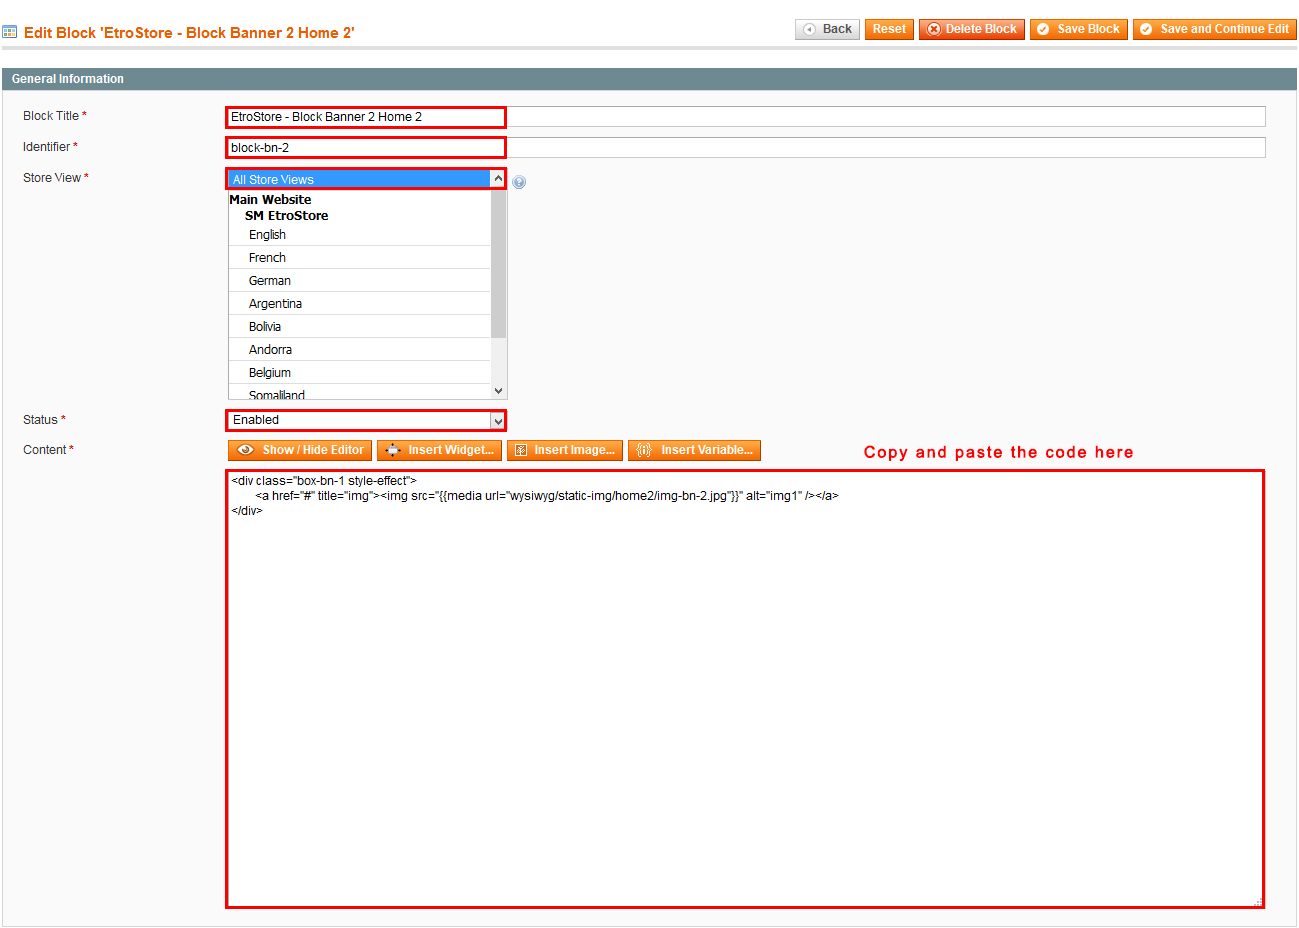Image resolution: width=1299 pixels, height=928 pixels.
Task: Click the Main Website group label
Action: tap(270, 200)
